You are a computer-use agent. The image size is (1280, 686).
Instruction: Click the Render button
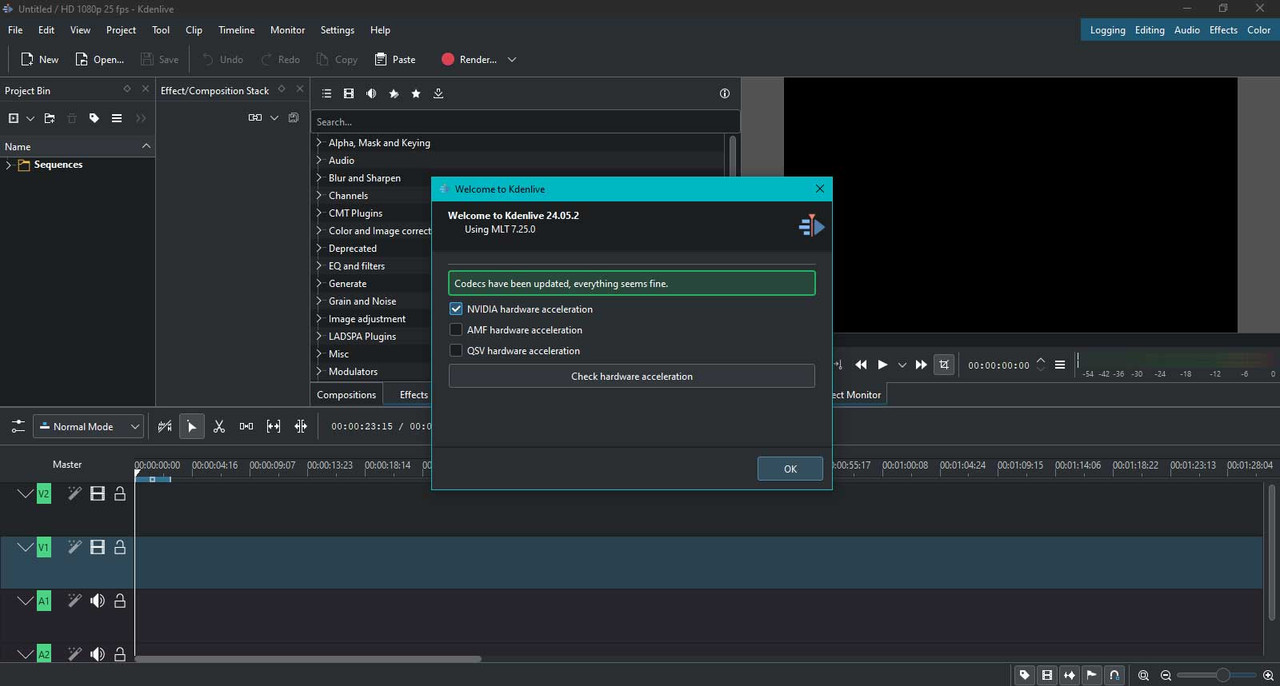468,60
